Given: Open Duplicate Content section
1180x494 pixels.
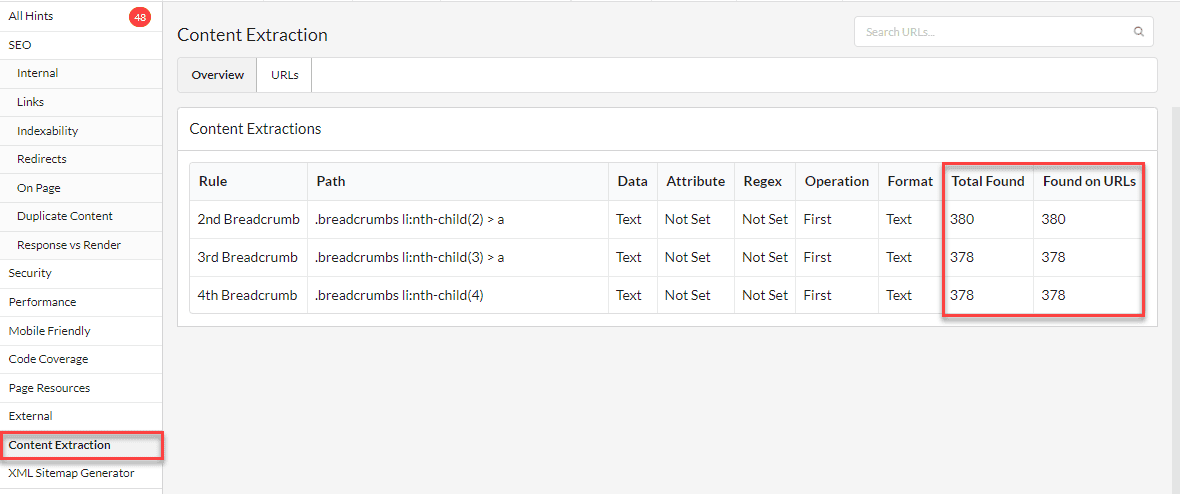Looking at the screenshot, I should [64, 216].
